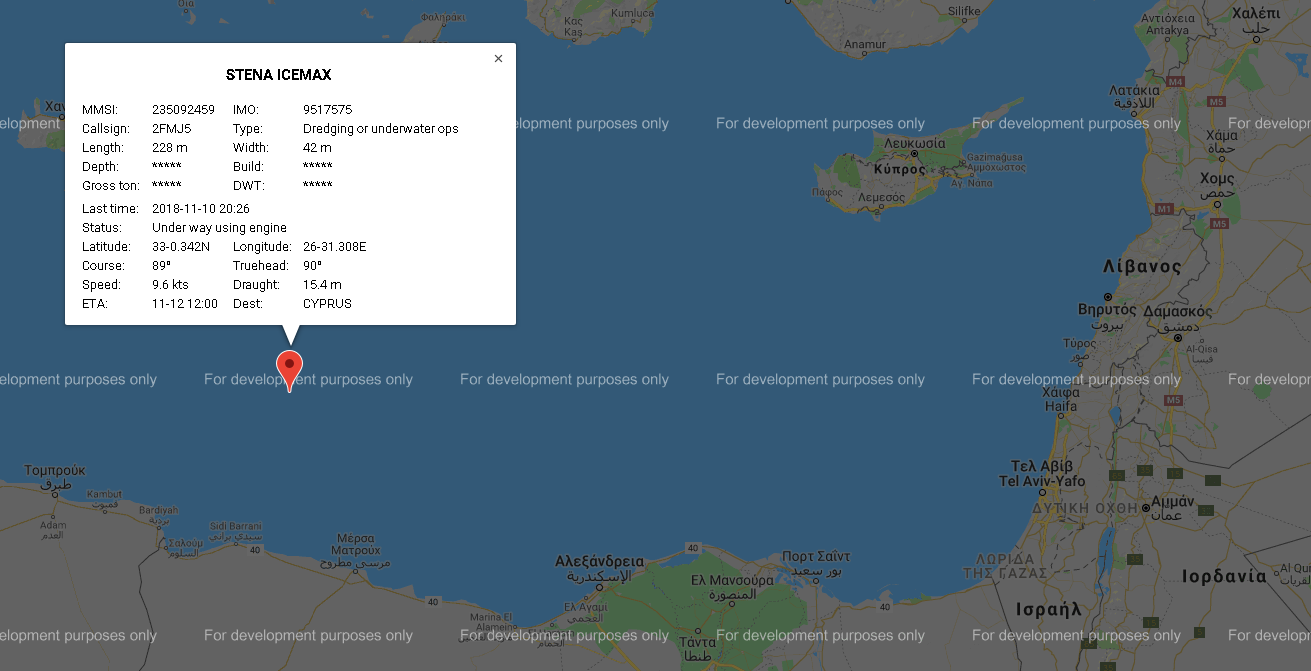The height and width of the screenshot is (671, 1311).
Task: Click Λίβανος country label on map
Action: [1141, 267]
